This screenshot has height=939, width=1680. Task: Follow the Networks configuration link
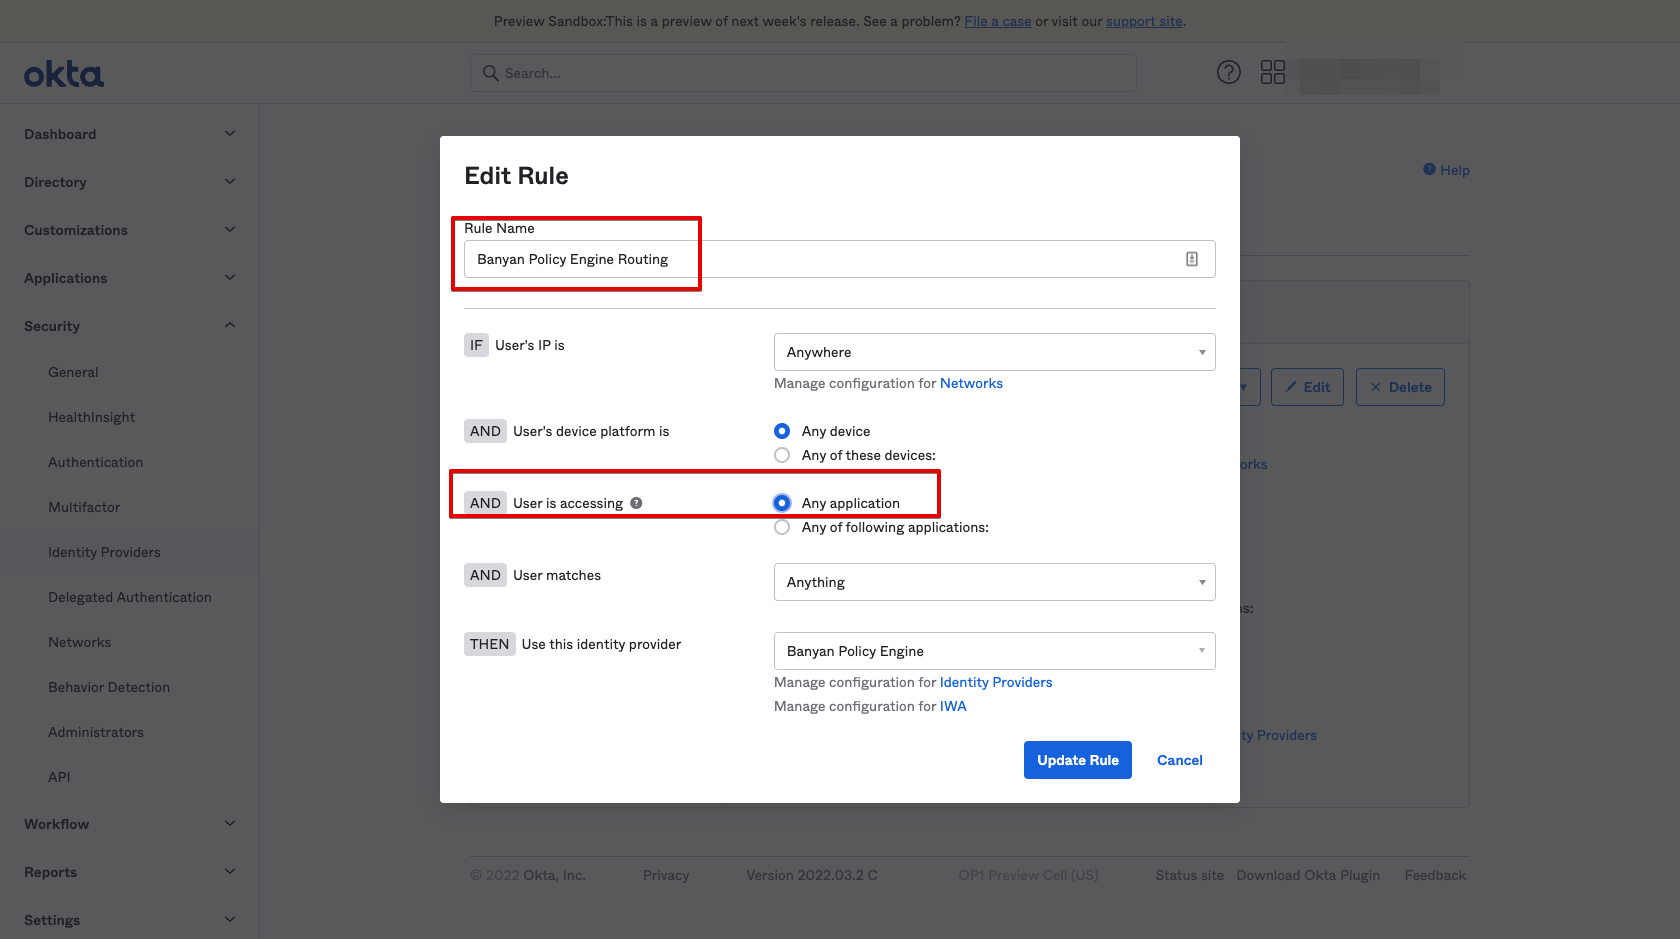[x=970, y=383]
